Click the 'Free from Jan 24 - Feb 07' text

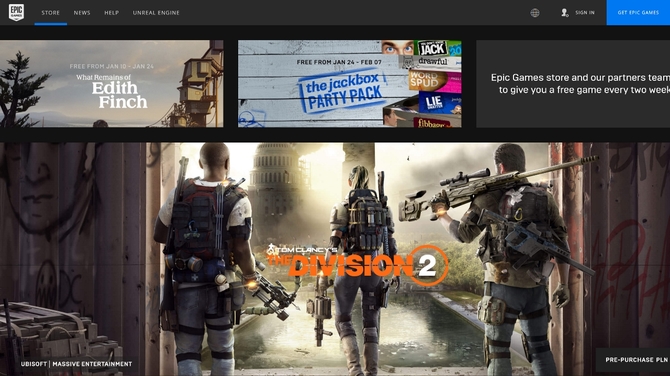(339, 62)
